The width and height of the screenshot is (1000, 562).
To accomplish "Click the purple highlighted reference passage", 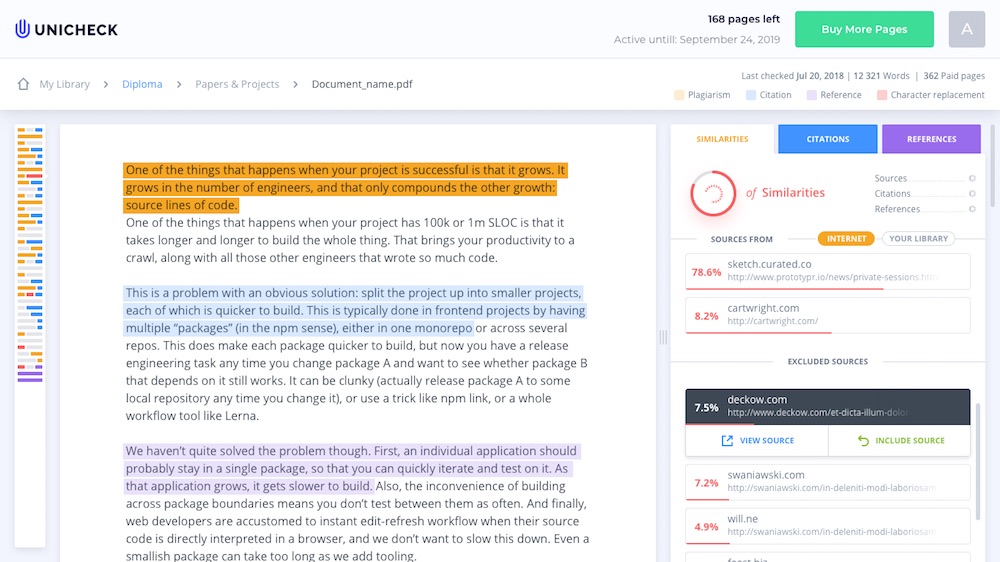I will click(350, 468).
